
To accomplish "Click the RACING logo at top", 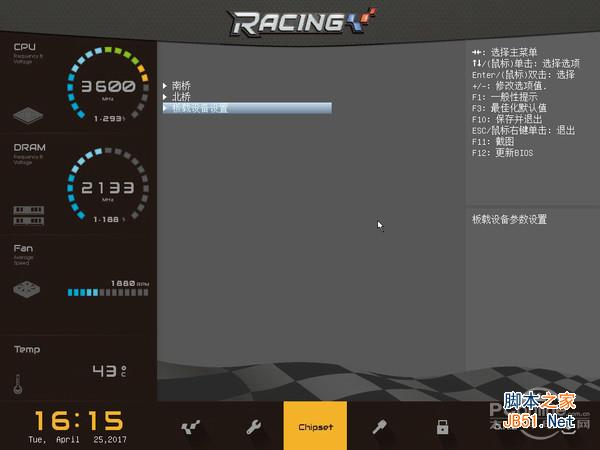I will coord(302,22).
